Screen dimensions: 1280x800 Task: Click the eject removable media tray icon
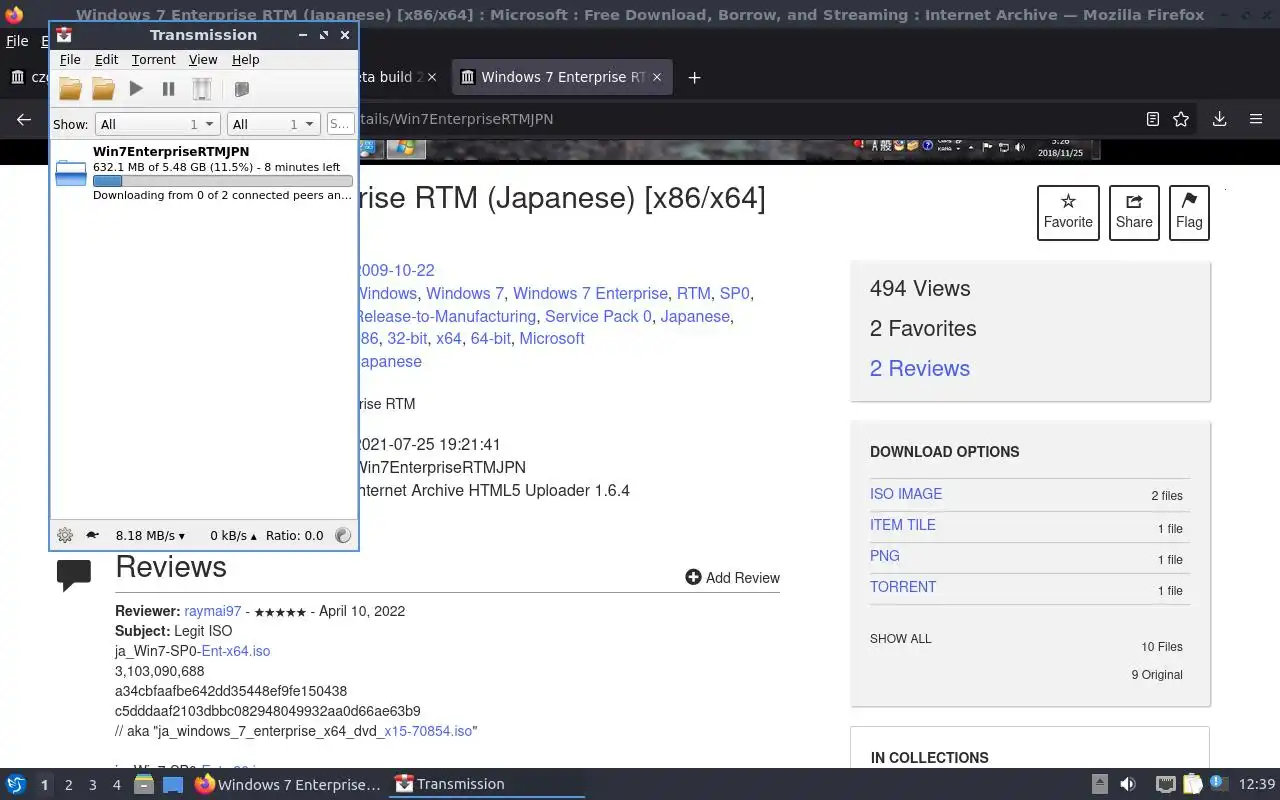(x=1099, y=784)
